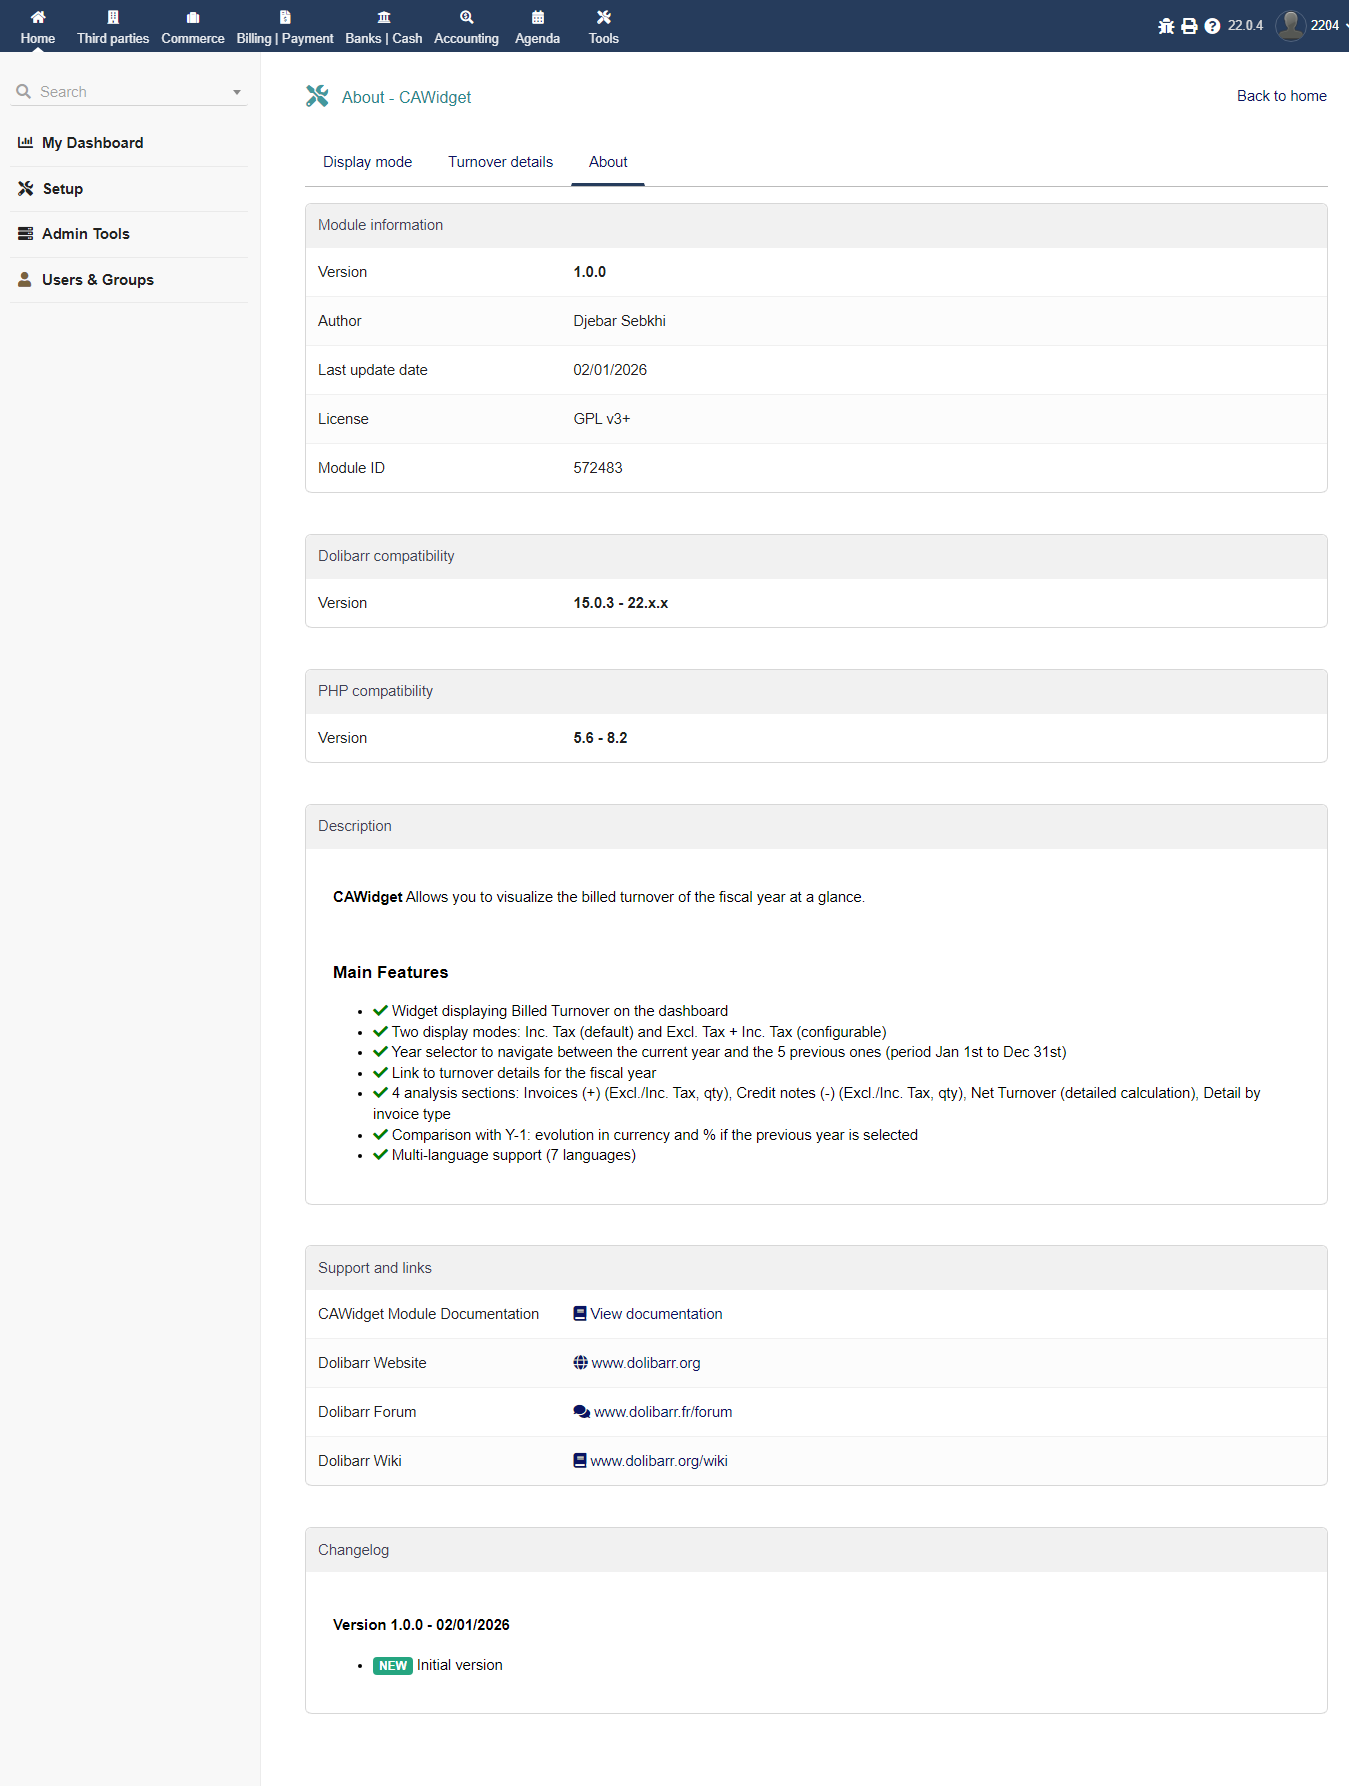Click the bug report icon

tap(1166, 26)
